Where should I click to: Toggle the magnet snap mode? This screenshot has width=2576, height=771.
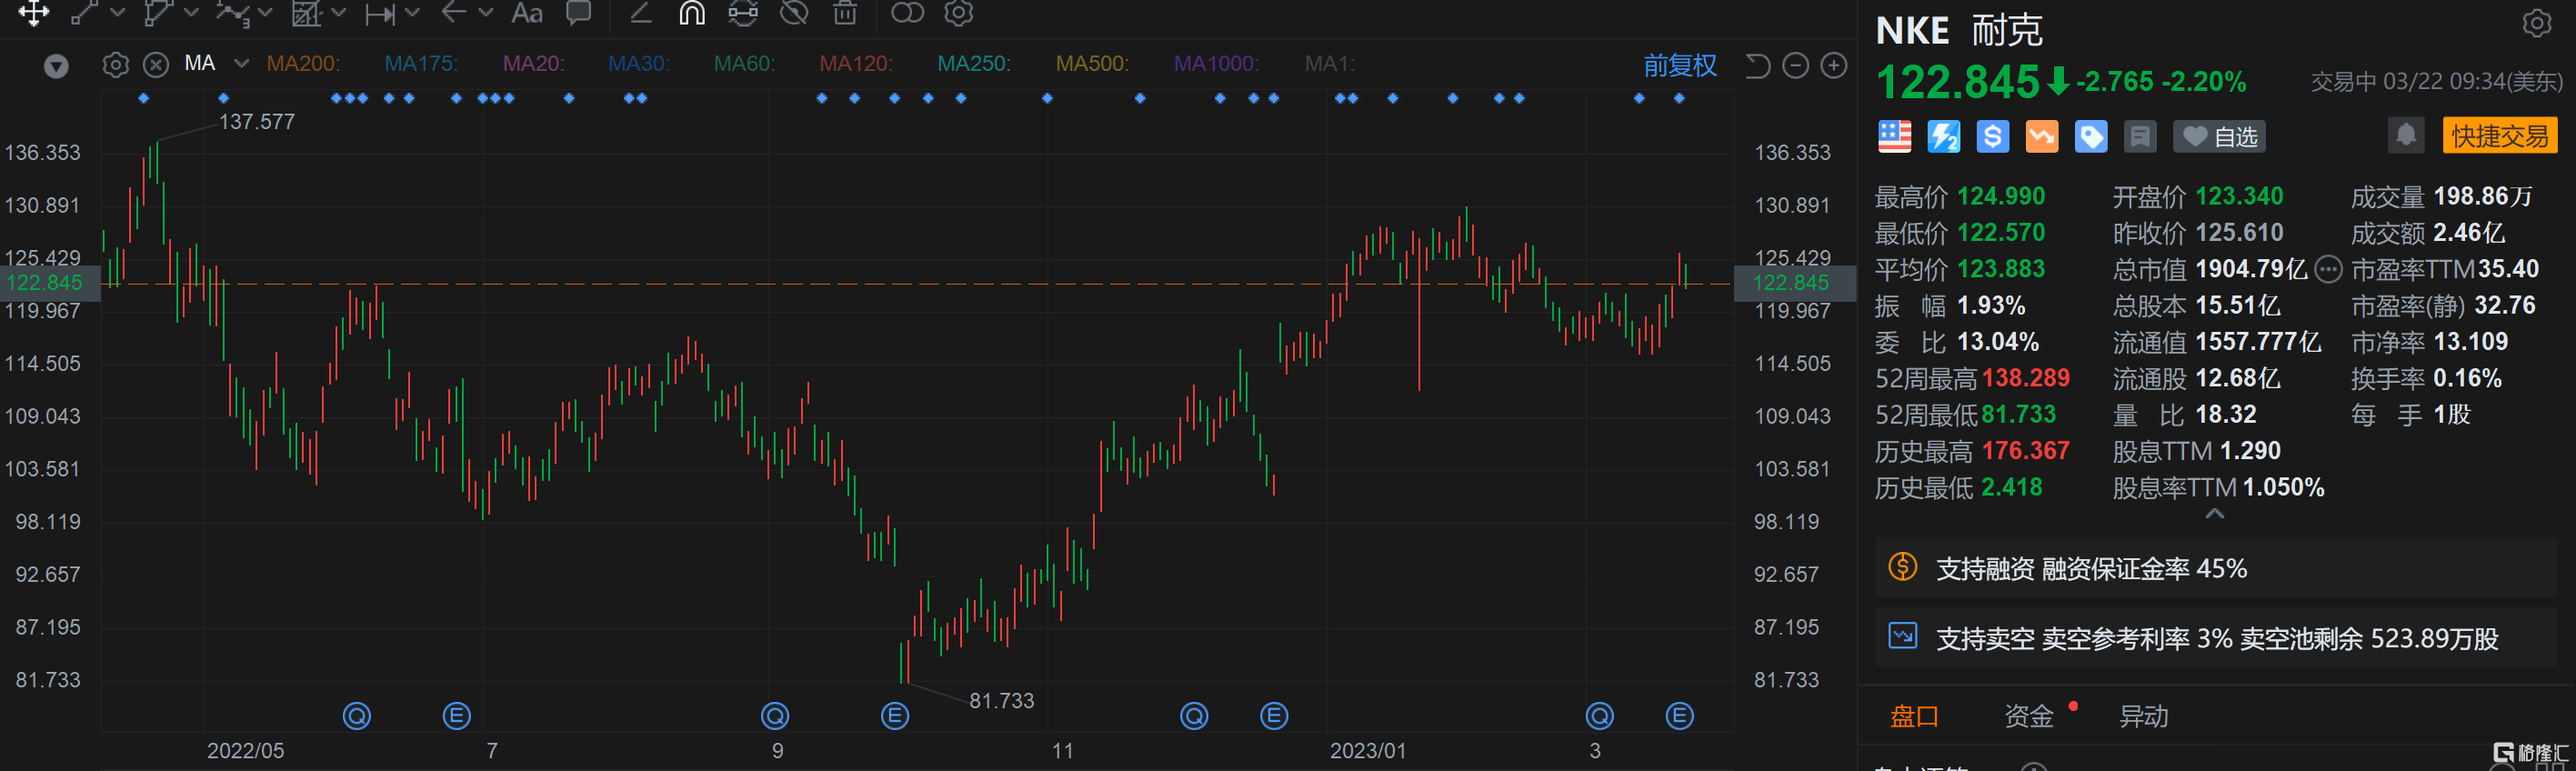(x=692, y=12)
